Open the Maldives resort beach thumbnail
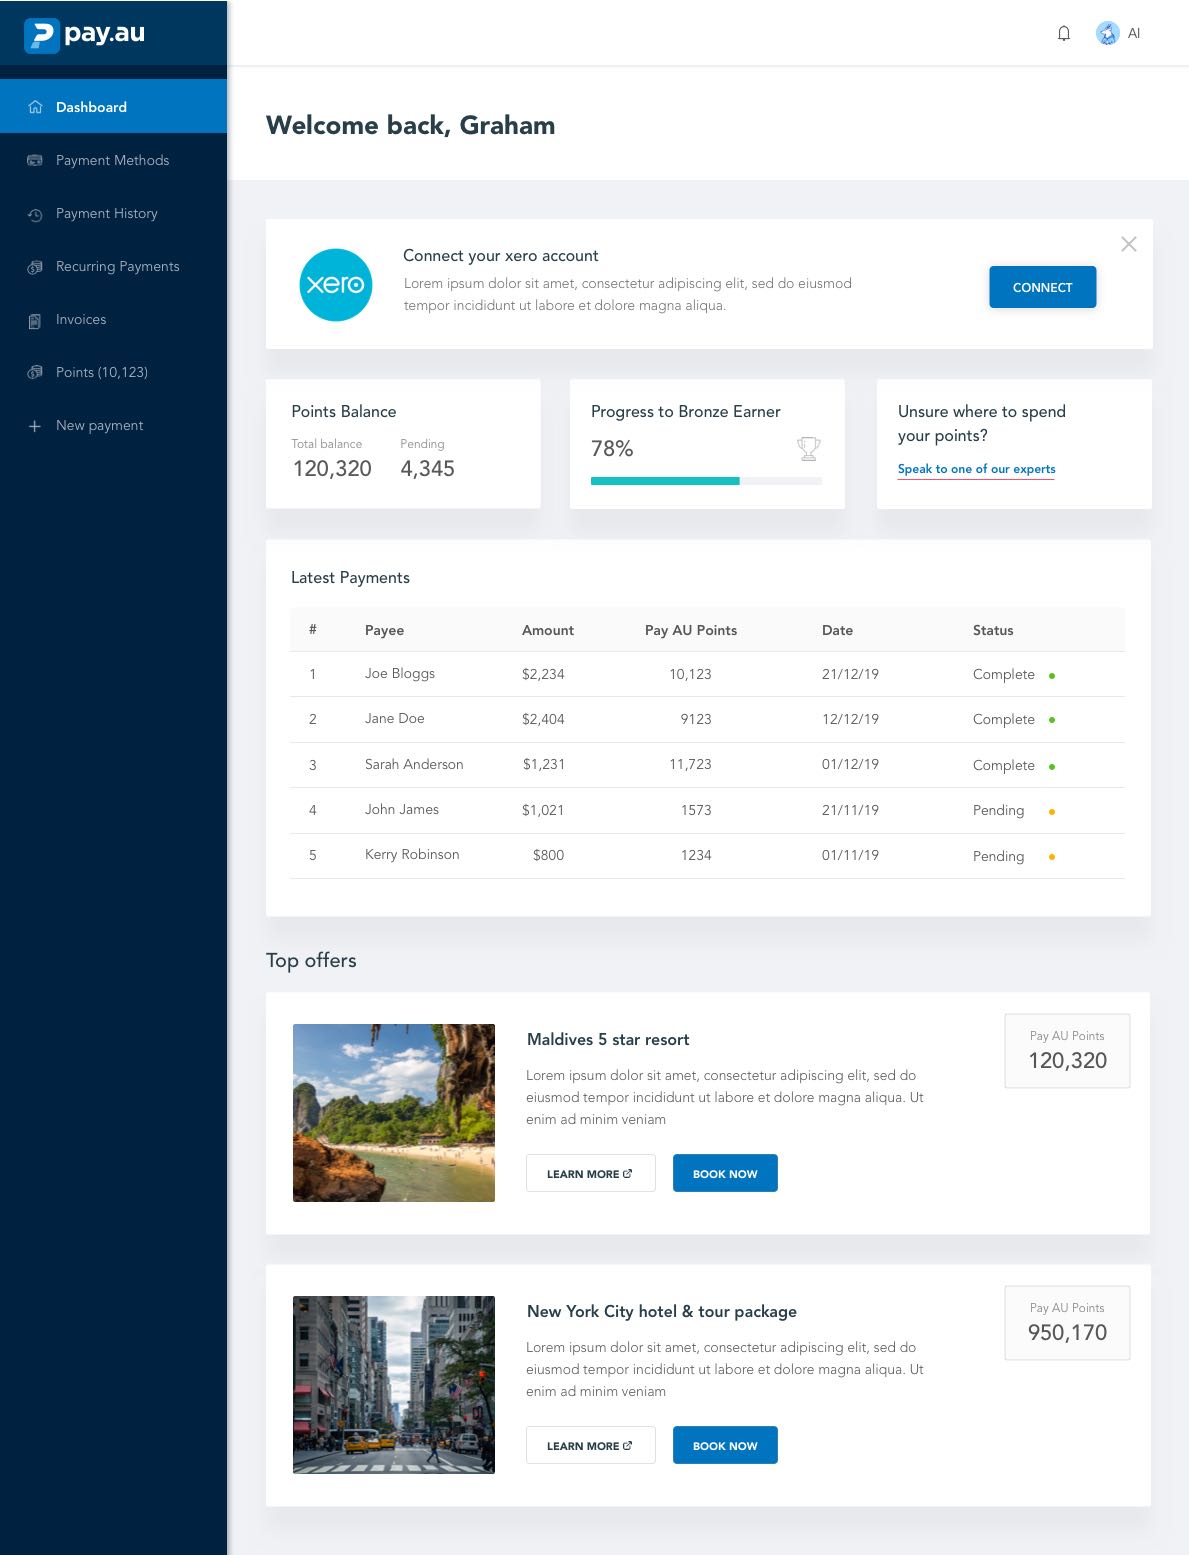1189x1555 pixels. tap(394, 1112)
